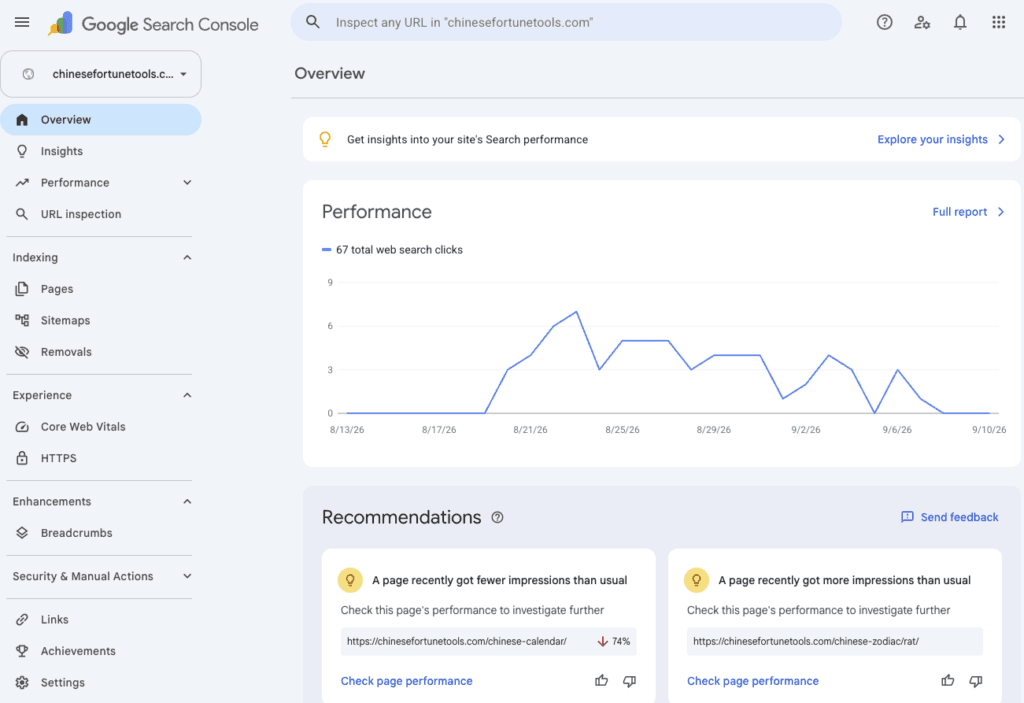Click the Send feedback speech icon
This screenshot has width=1024, height=703.
(x=907, y=517)
